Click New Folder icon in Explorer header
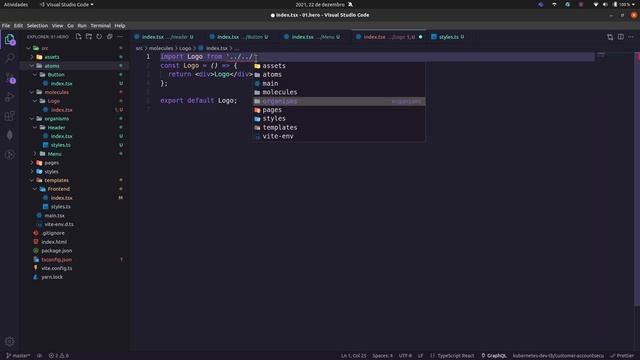This screenshot has width=640, height=360. coord(89,37)
